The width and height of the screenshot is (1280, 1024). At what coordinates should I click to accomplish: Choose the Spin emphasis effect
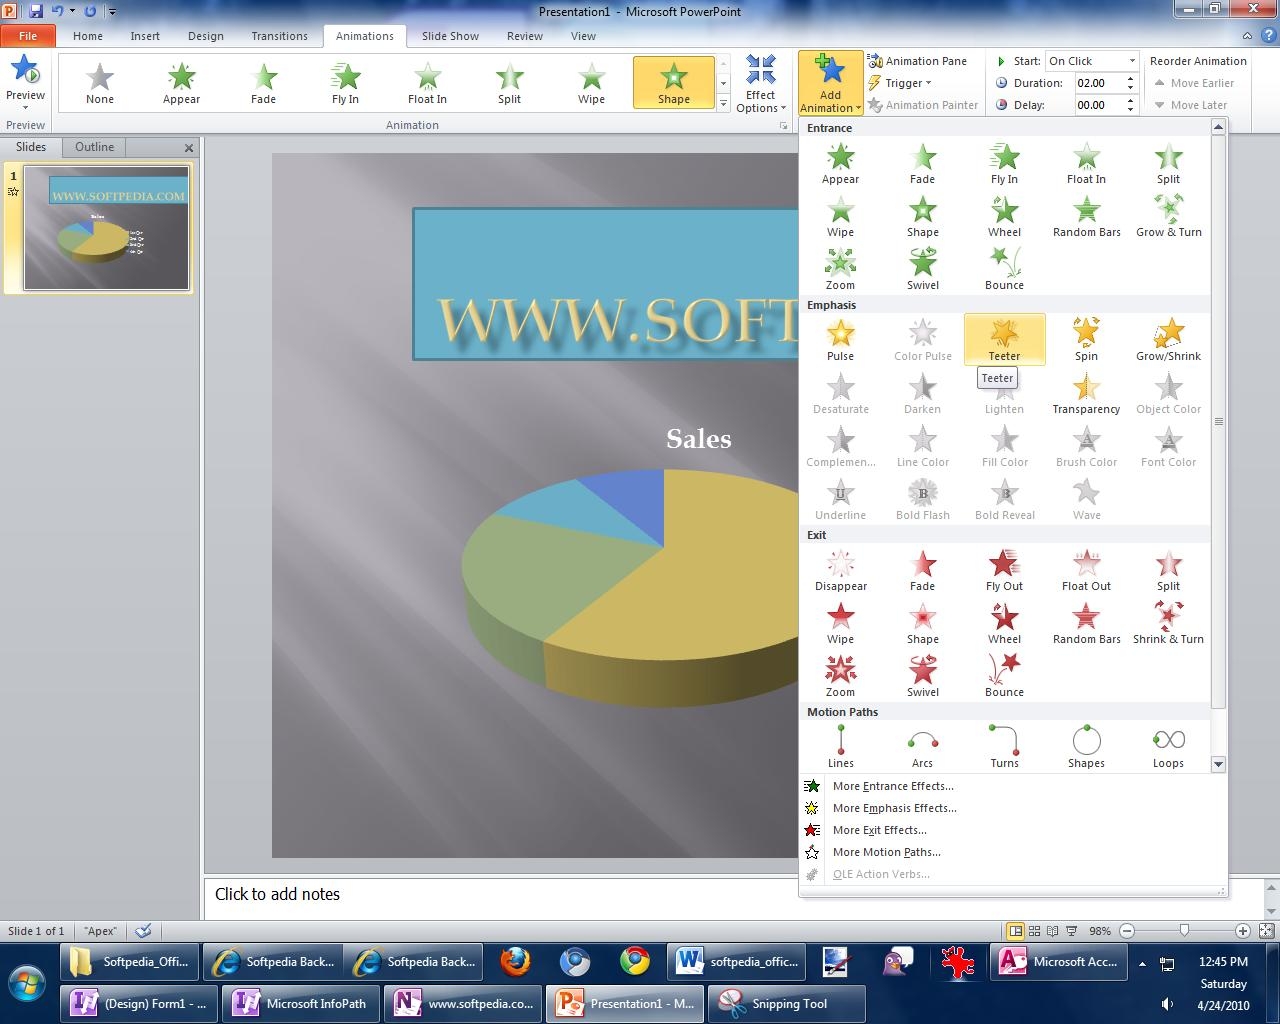pos(1086,339)
